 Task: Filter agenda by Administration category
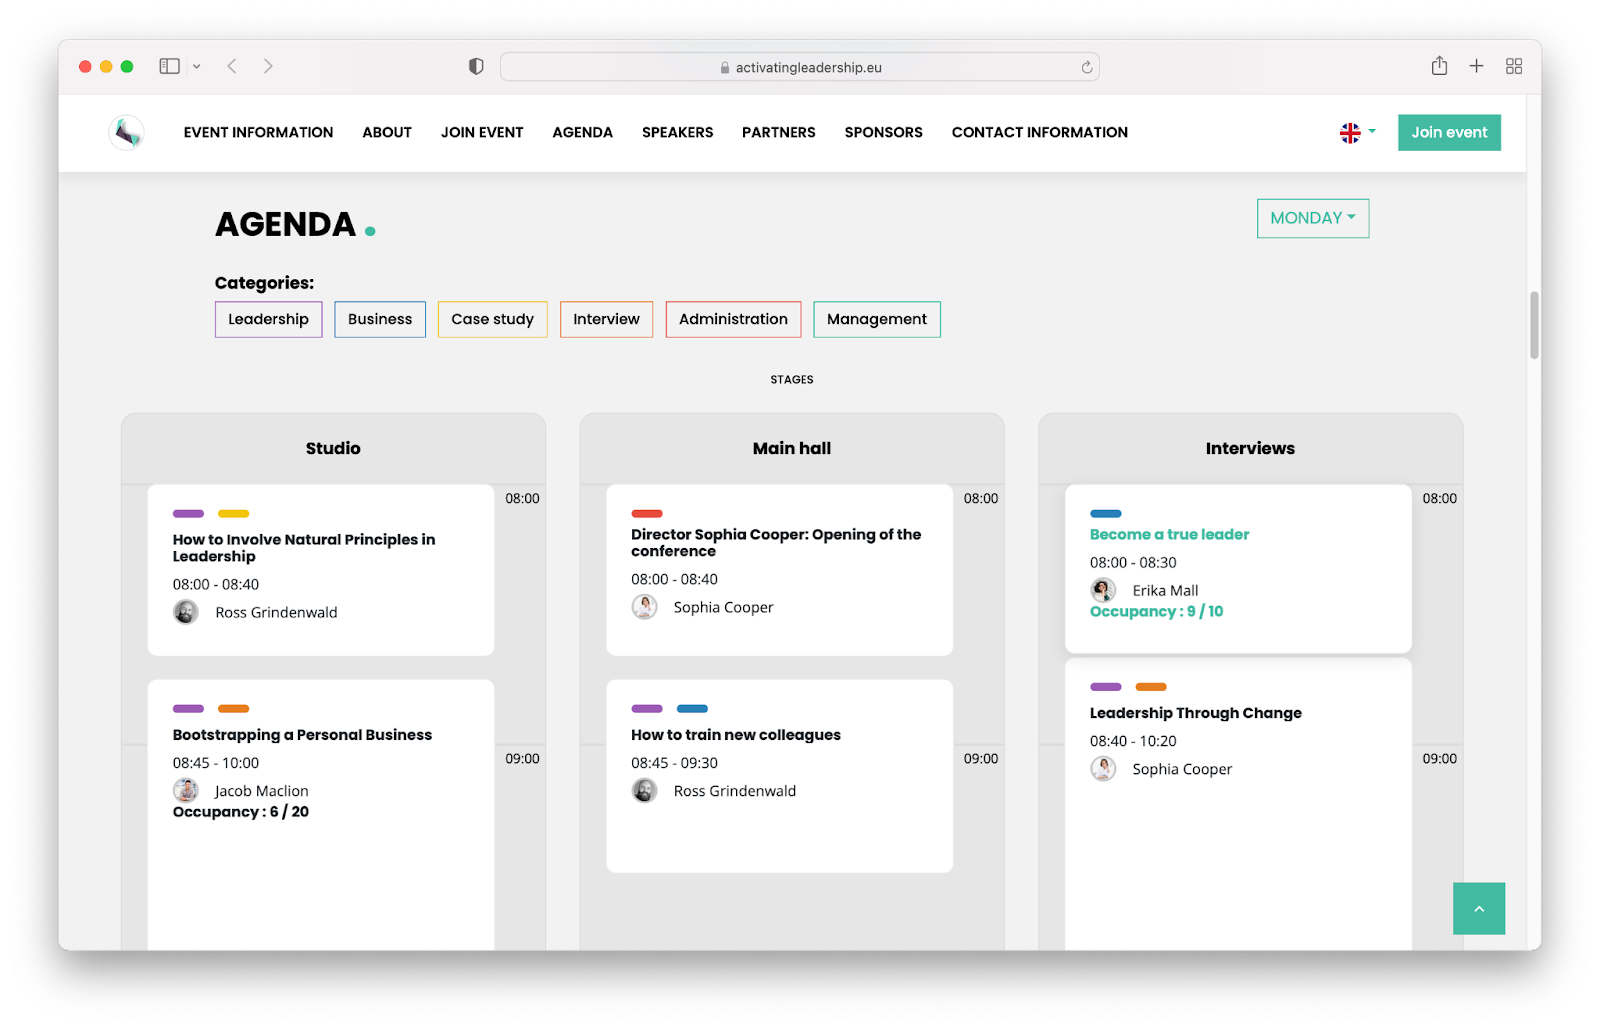[733, 319]
